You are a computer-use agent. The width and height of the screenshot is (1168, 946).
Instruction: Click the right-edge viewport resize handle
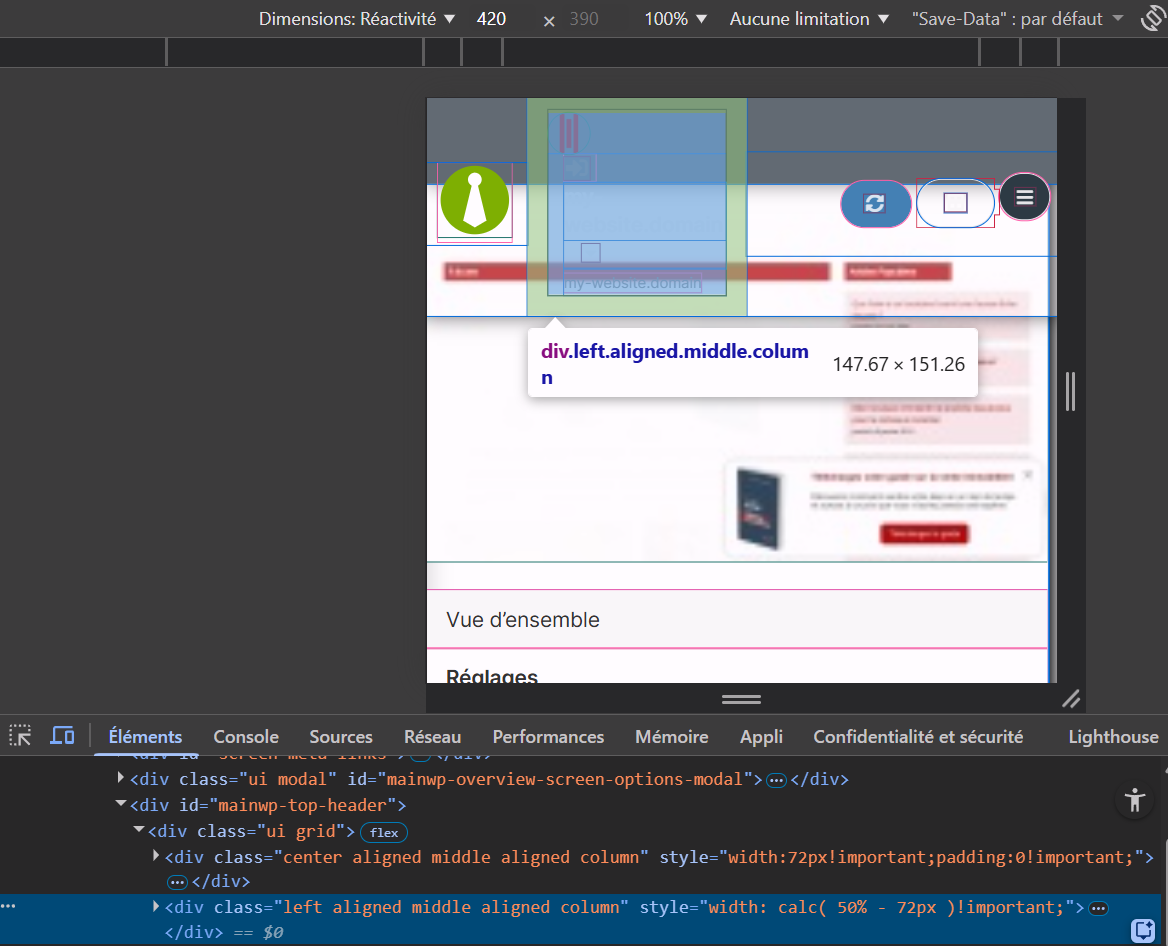click(1071, 391)
